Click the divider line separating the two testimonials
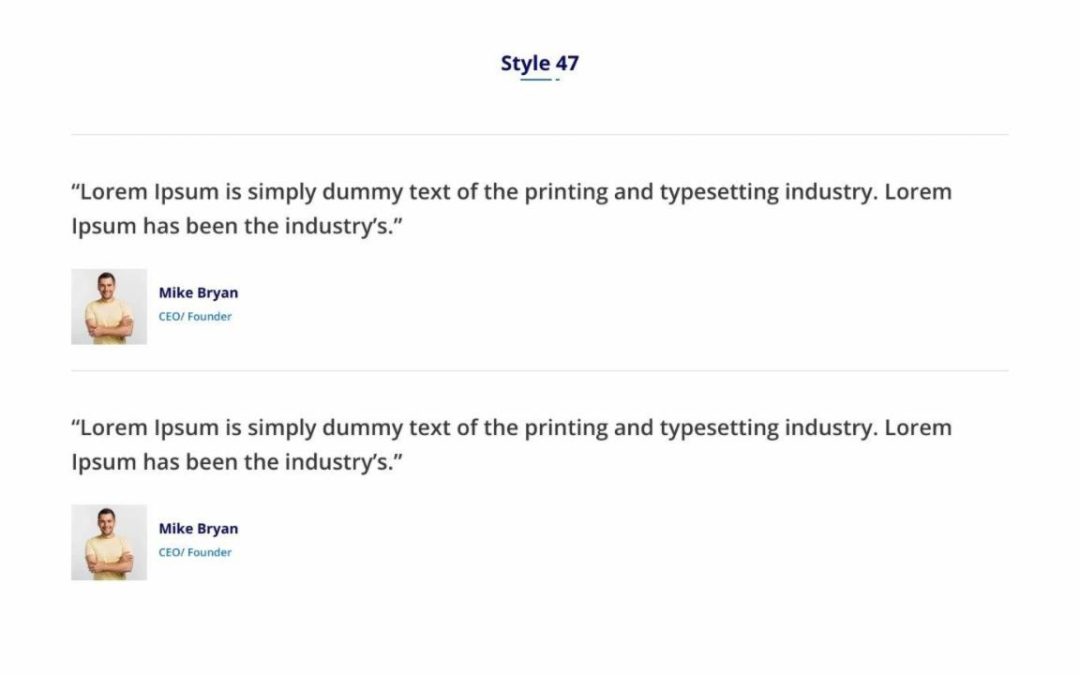This screenshot has width=1080, height=675. click(x=539, y=371)
